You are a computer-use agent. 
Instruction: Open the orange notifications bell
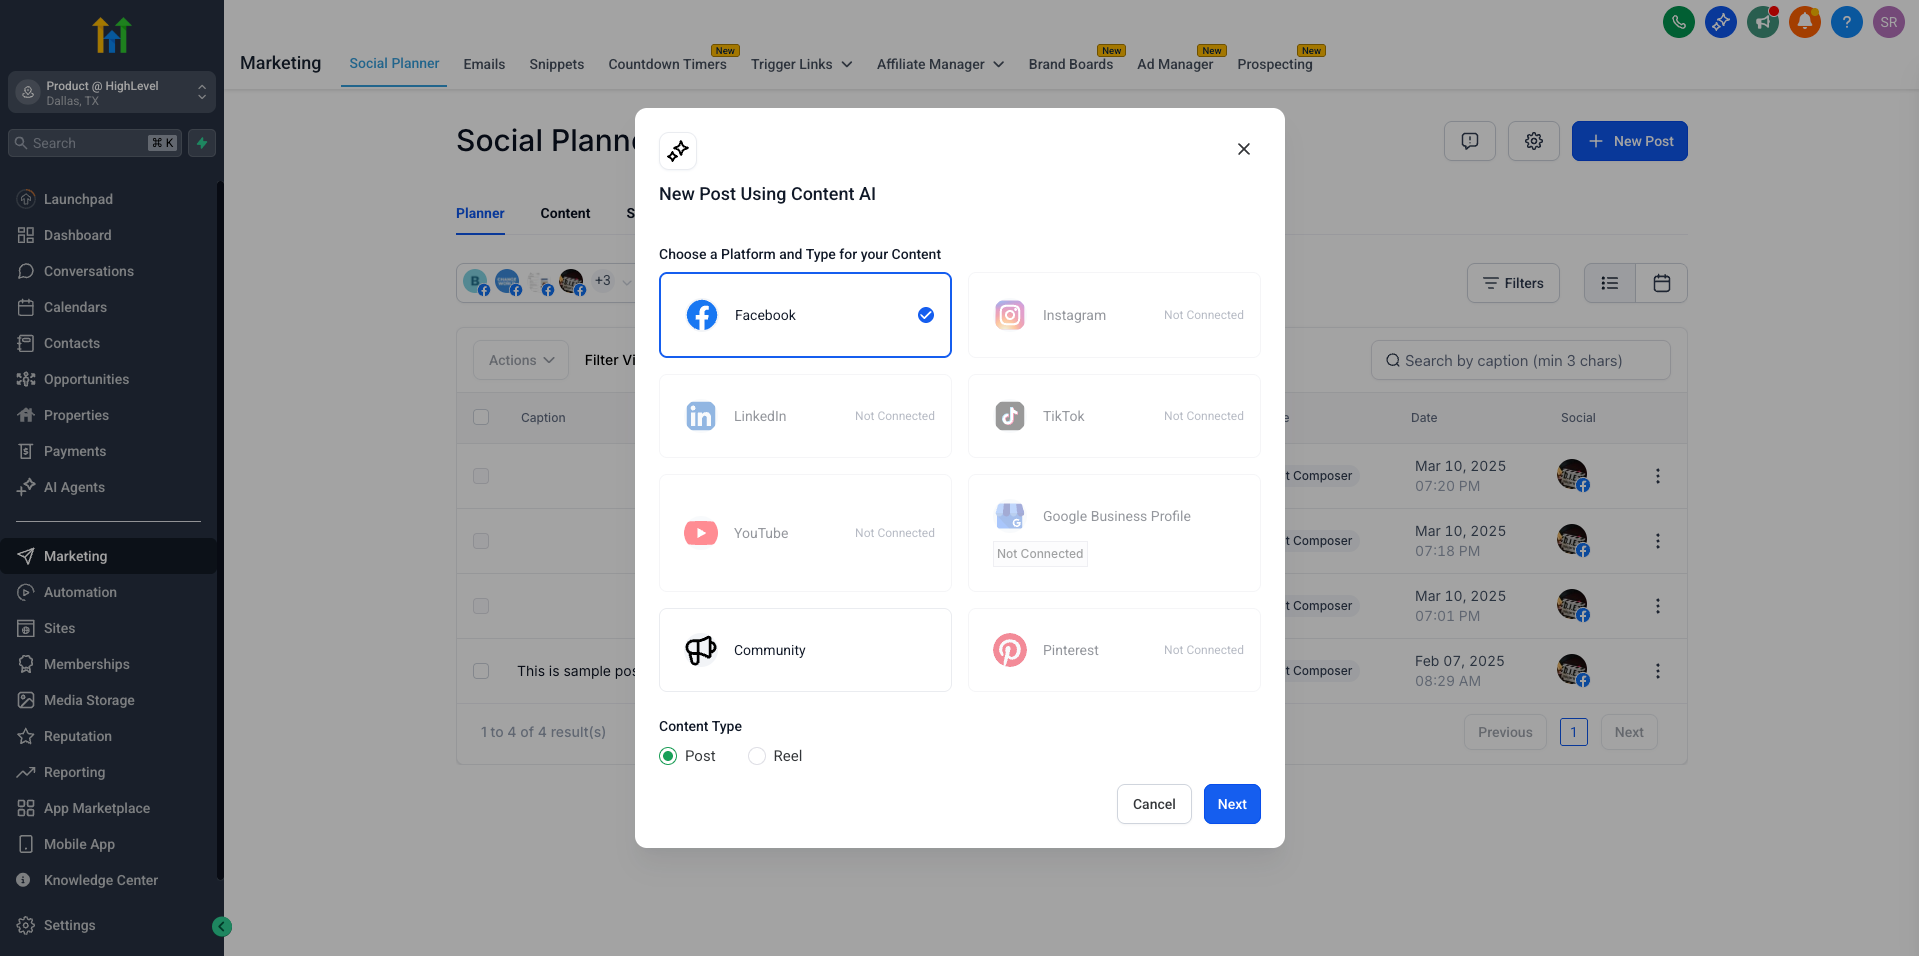tap(1804, 22)
